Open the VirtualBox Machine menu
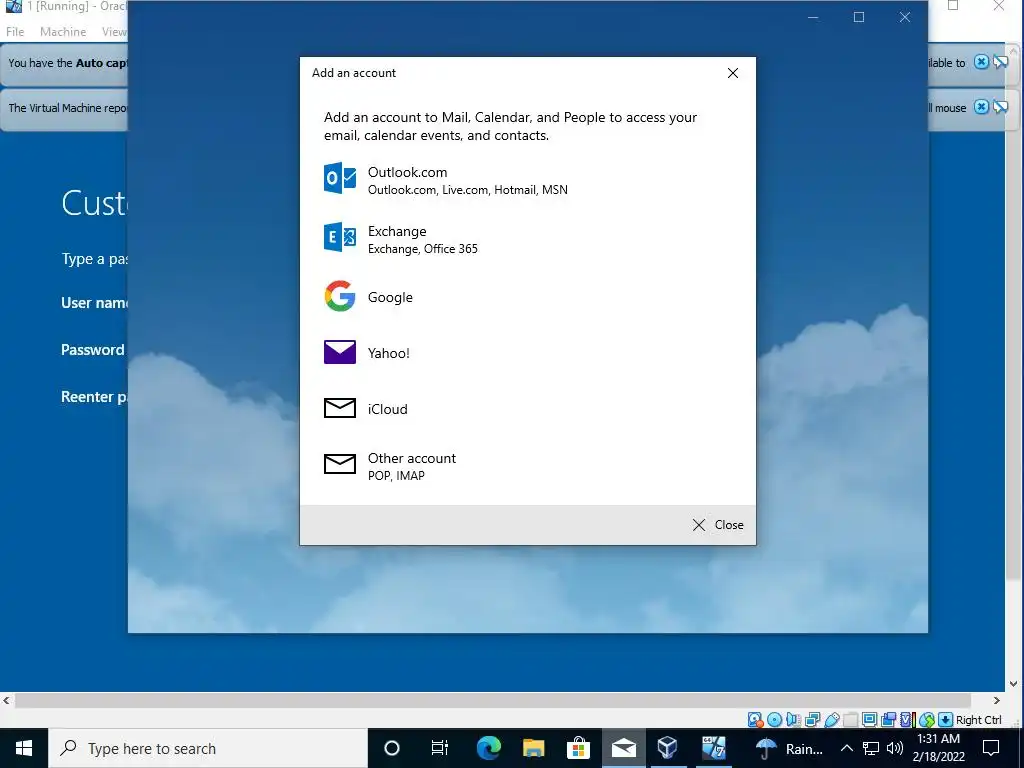This screenshot has height=768, width=1024. coord(63,31)
